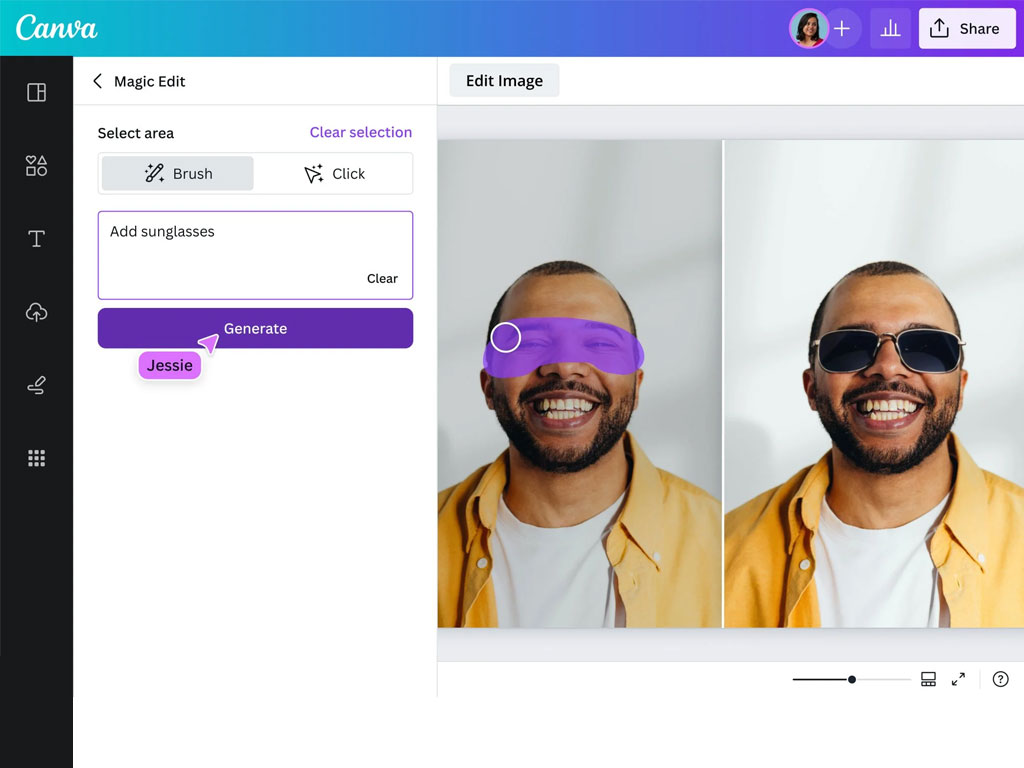Open the Uploads cloud icon
This screenshot has height=768, width=1024.
pos(36,313)
